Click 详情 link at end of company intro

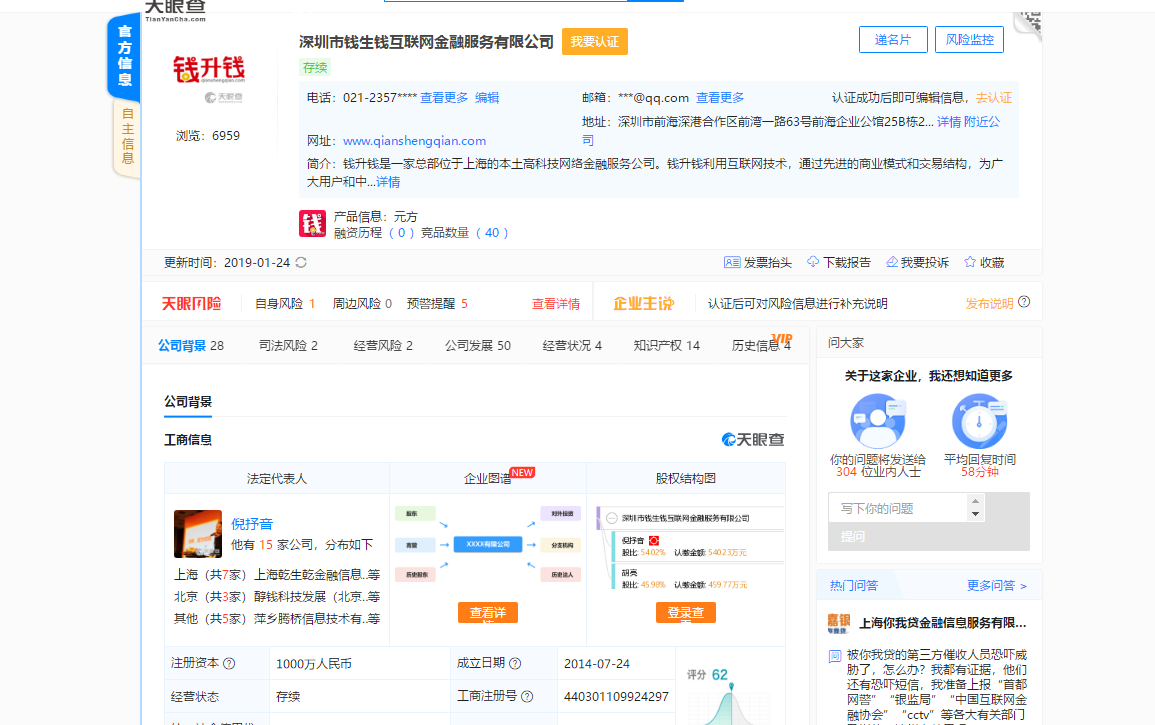click(x=388, y=182)
